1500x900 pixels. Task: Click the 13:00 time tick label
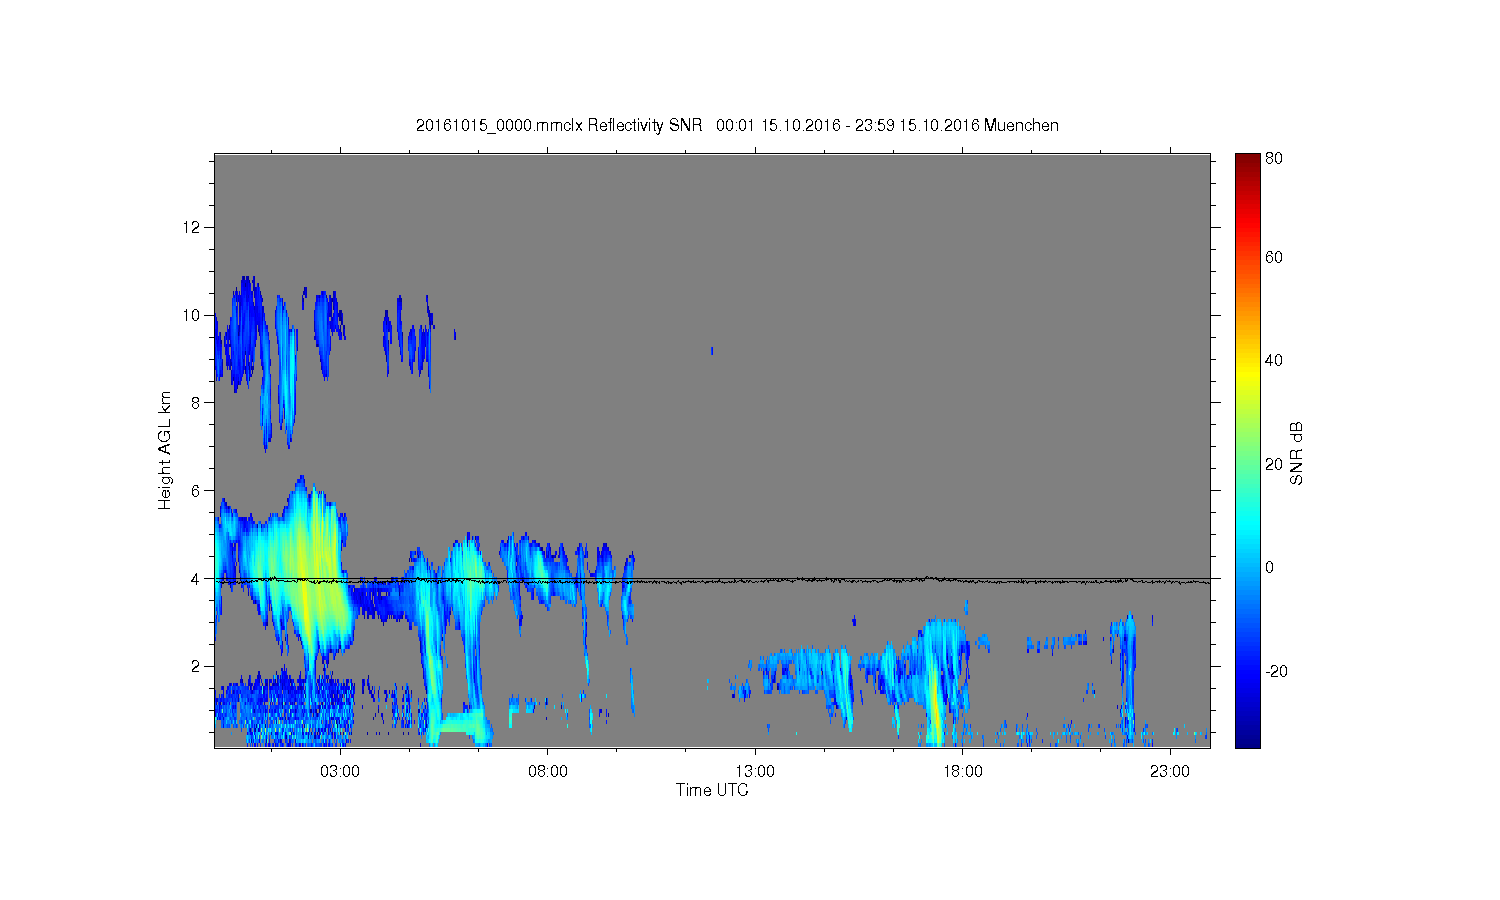755,771
